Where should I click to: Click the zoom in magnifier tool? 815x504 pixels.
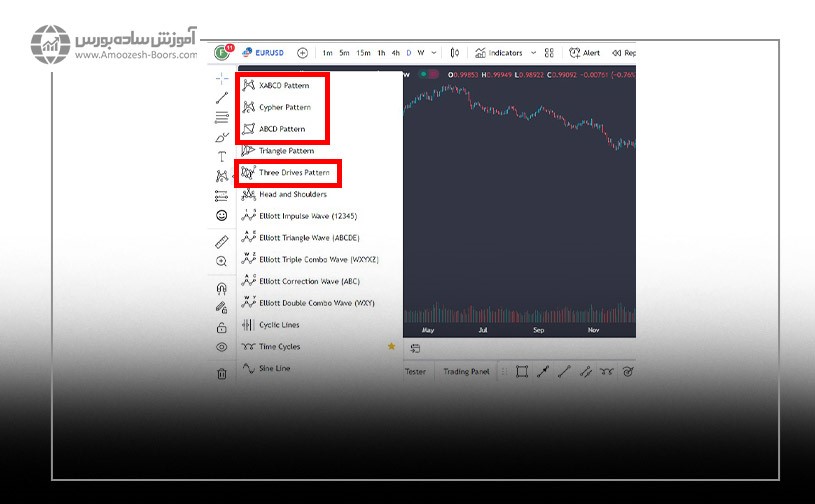click(221, 261)
